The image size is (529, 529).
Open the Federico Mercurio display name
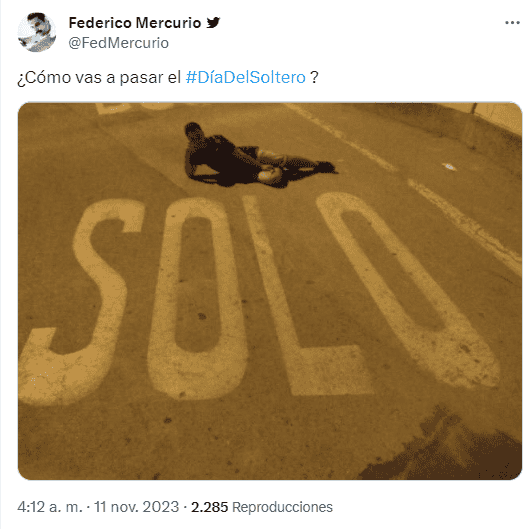pyautogui.click(x=135, y=23)
